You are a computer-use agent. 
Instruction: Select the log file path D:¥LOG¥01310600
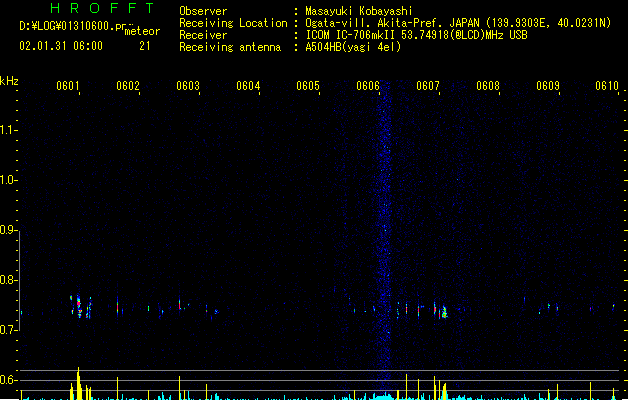point(75,26)
